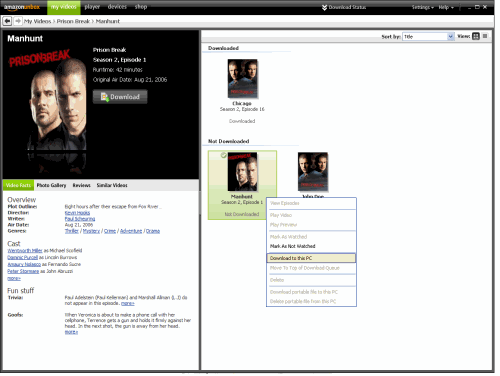
Task: Choose Mark As Not Watched
Action: pyautogui.click(x=293, y=246)
